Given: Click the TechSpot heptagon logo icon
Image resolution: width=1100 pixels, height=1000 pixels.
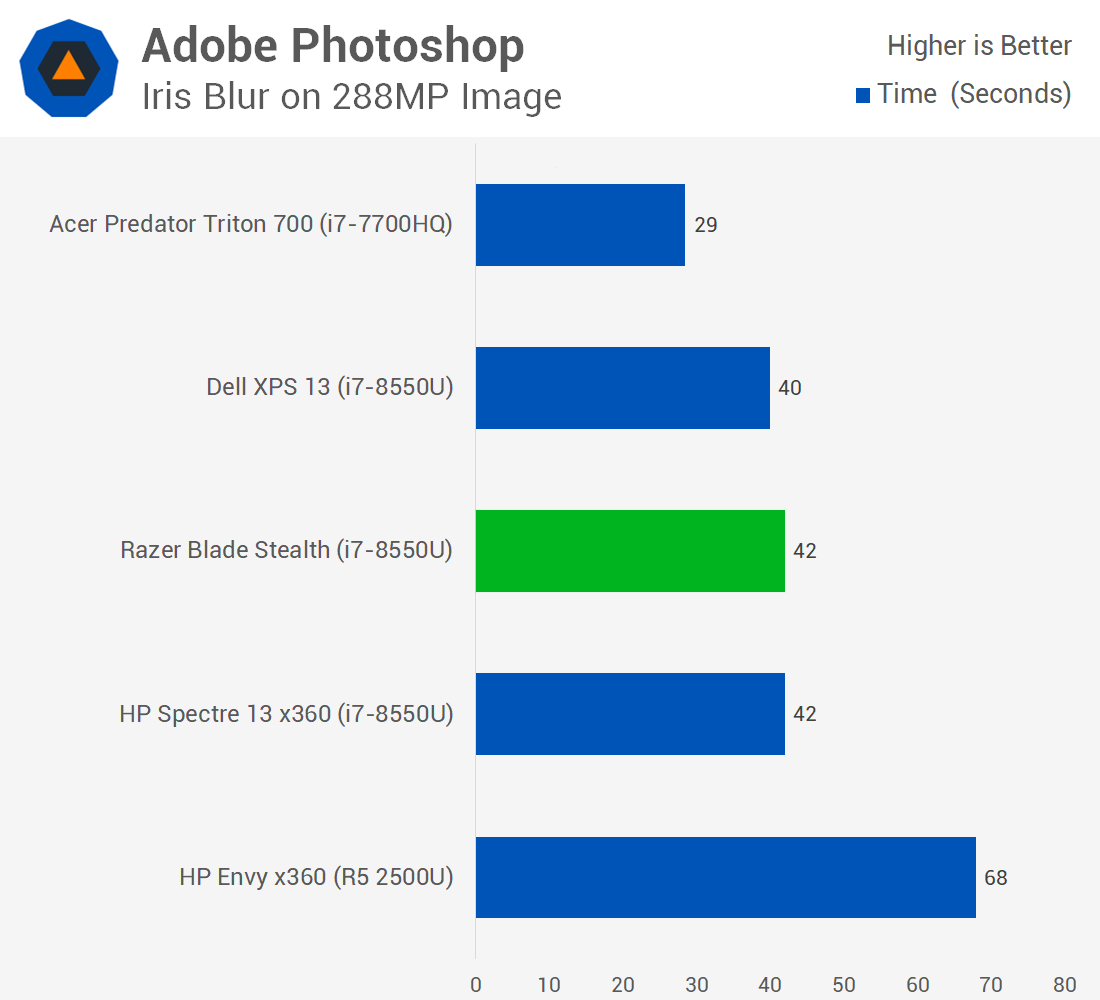Looking at the screenshot, I should [69, 68].
